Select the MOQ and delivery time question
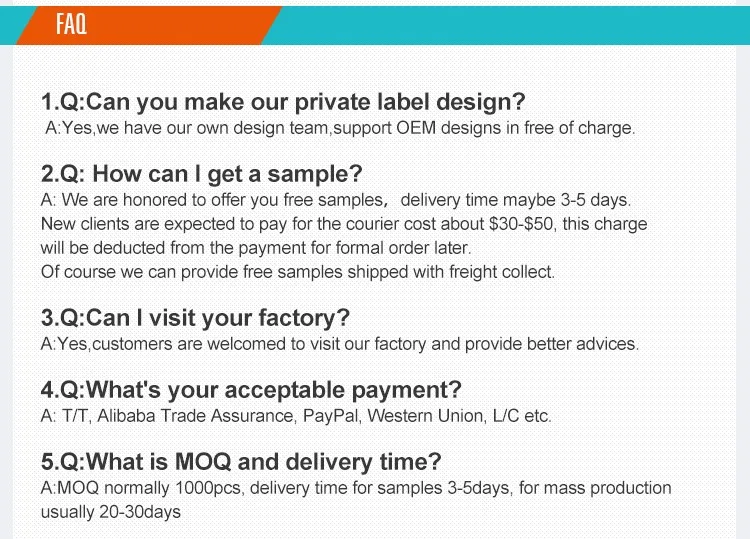This screenshot has width=750, height=539. click(240, 462)
